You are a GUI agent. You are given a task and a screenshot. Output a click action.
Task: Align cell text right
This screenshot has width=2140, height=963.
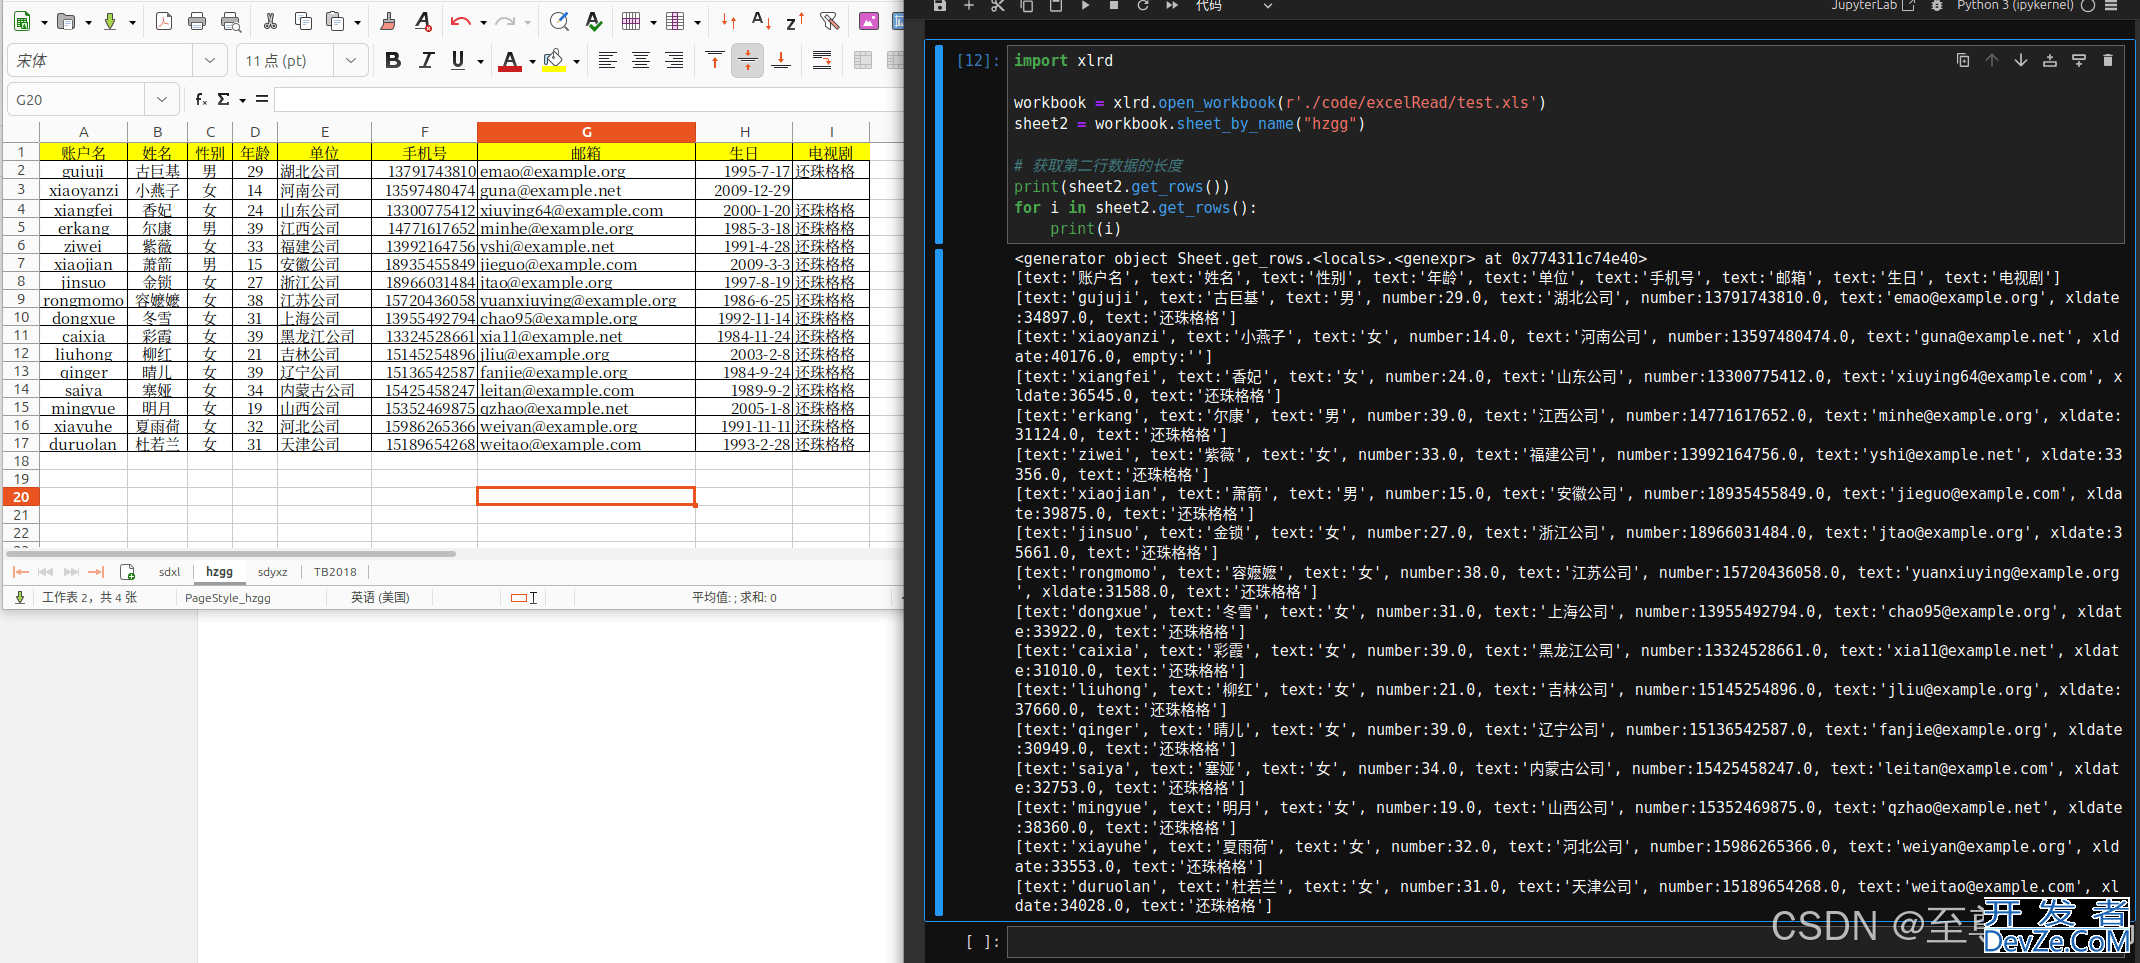click(x=675, y=61)
